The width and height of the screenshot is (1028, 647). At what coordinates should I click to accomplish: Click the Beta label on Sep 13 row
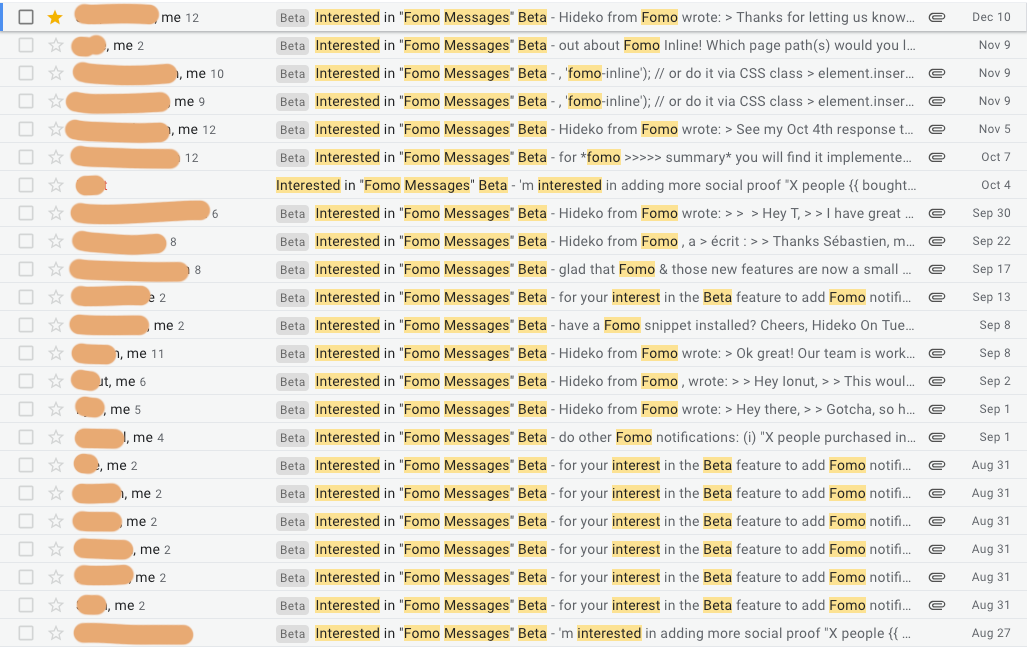click(292, 298)
